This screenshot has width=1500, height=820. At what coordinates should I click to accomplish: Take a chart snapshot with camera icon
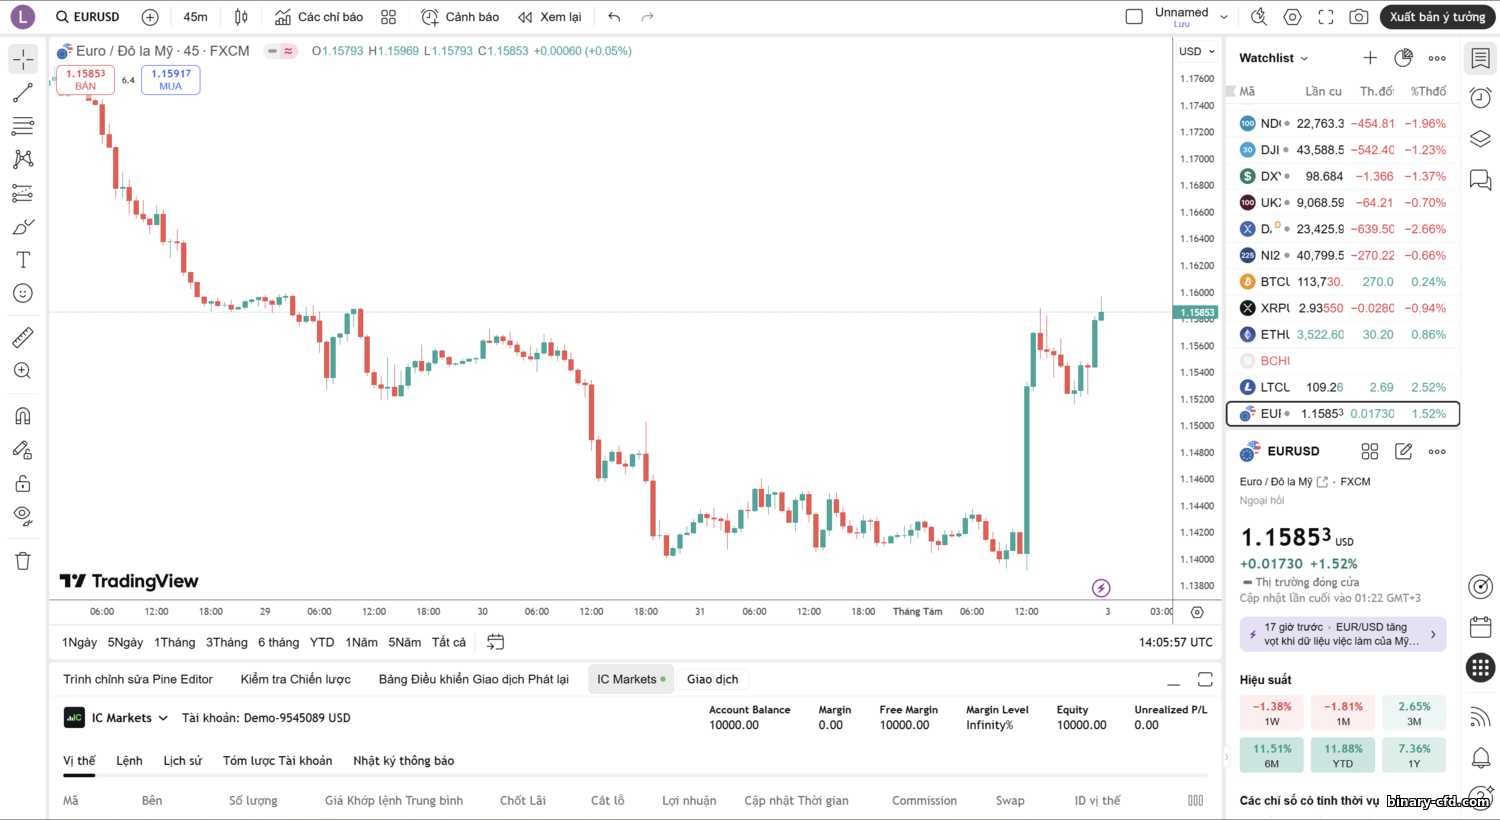click(x=1358, y=17)
